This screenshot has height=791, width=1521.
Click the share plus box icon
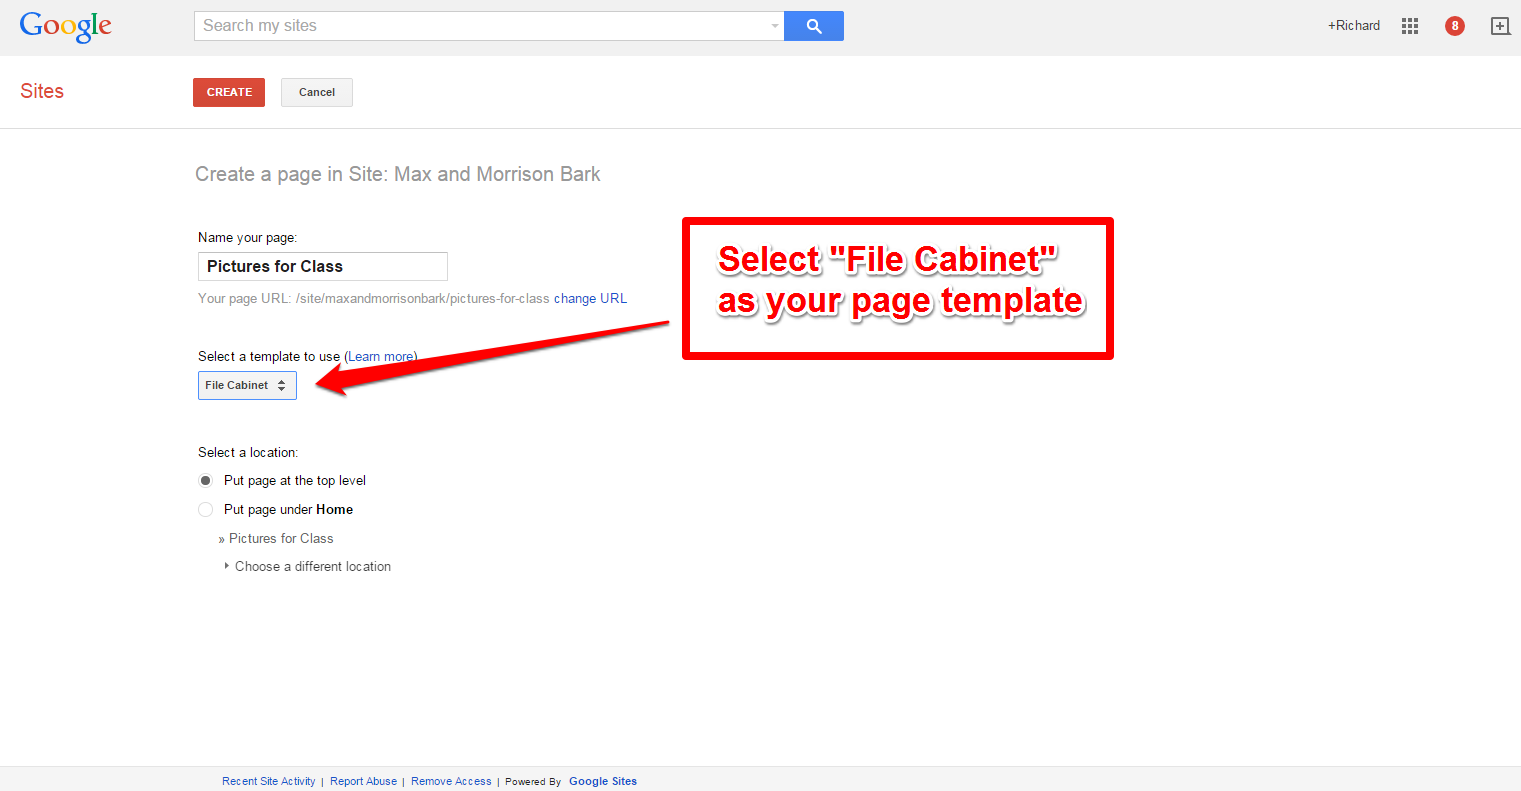tap(1500, 26)
